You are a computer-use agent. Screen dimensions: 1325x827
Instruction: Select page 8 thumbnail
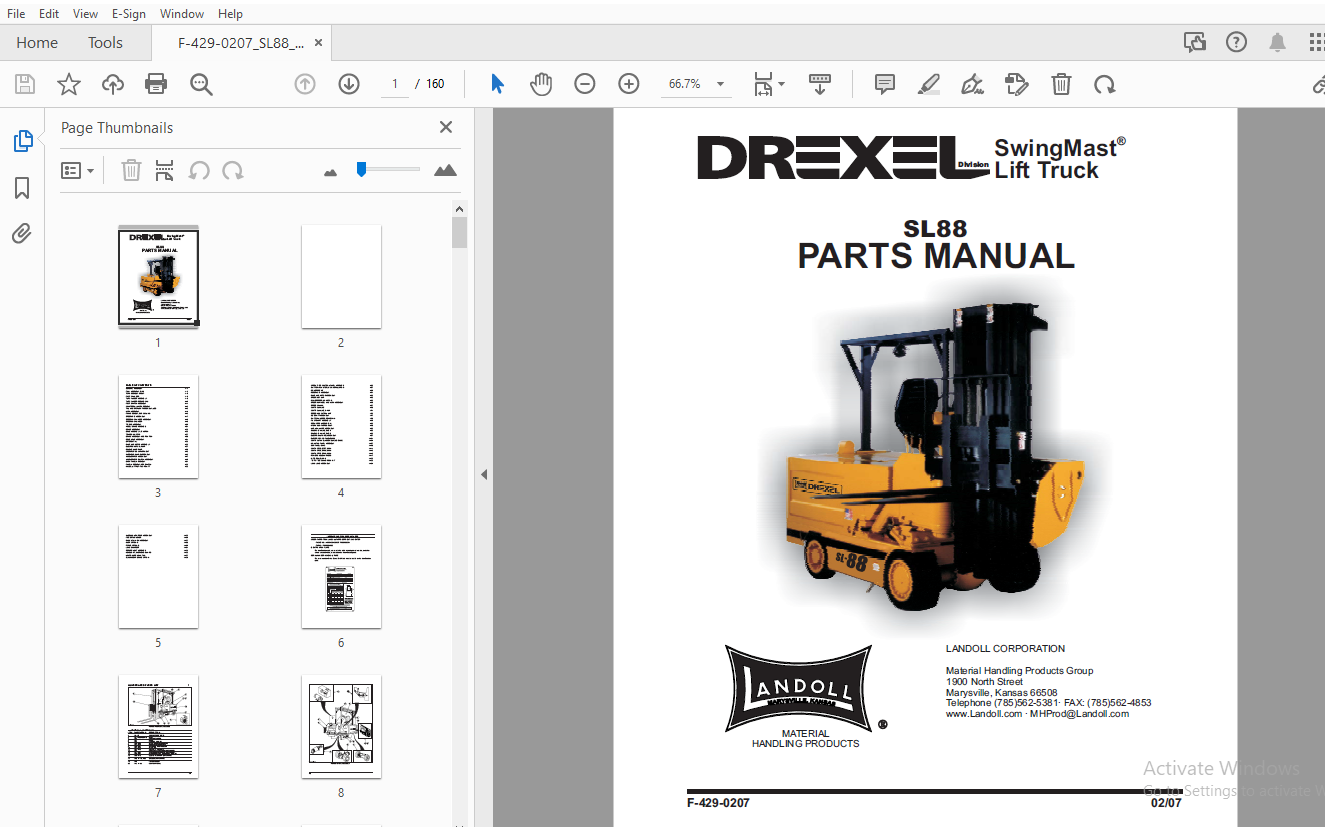[341, 726]
